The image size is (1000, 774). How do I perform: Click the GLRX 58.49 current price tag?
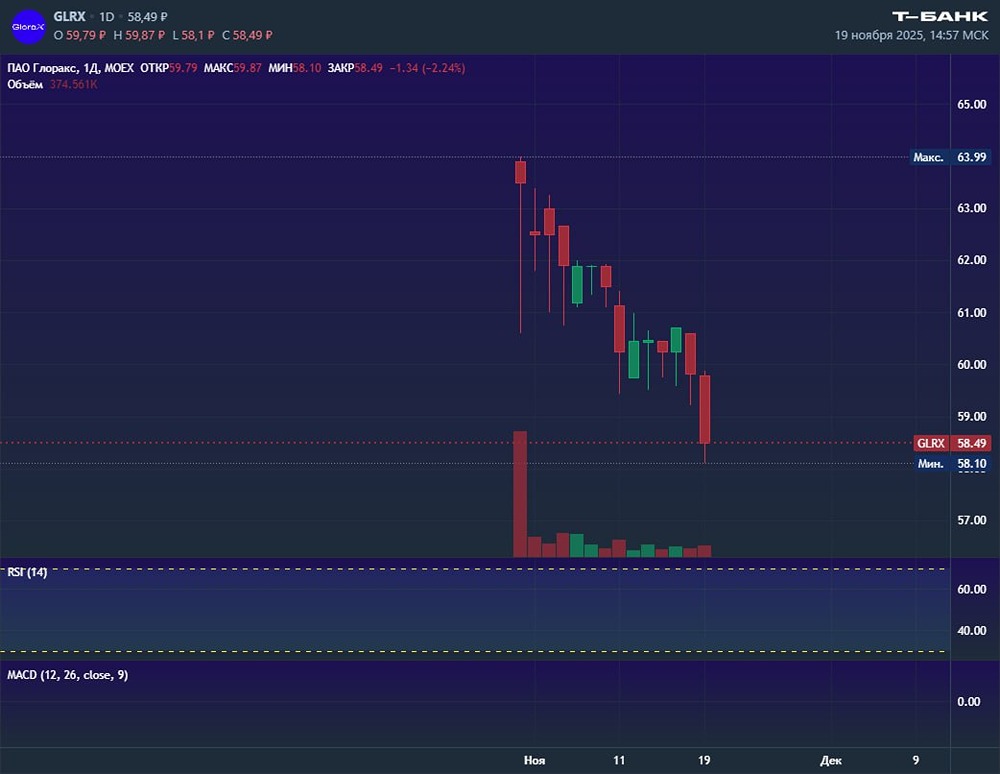click(x=953, y=443)
